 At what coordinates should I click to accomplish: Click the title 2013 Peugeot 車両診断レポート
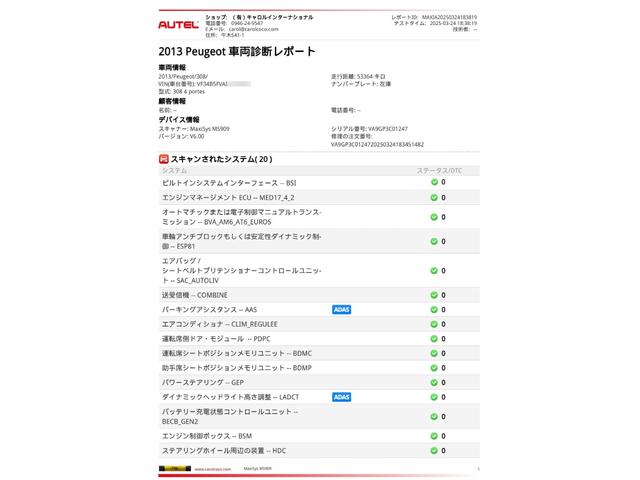pos(237,51)
